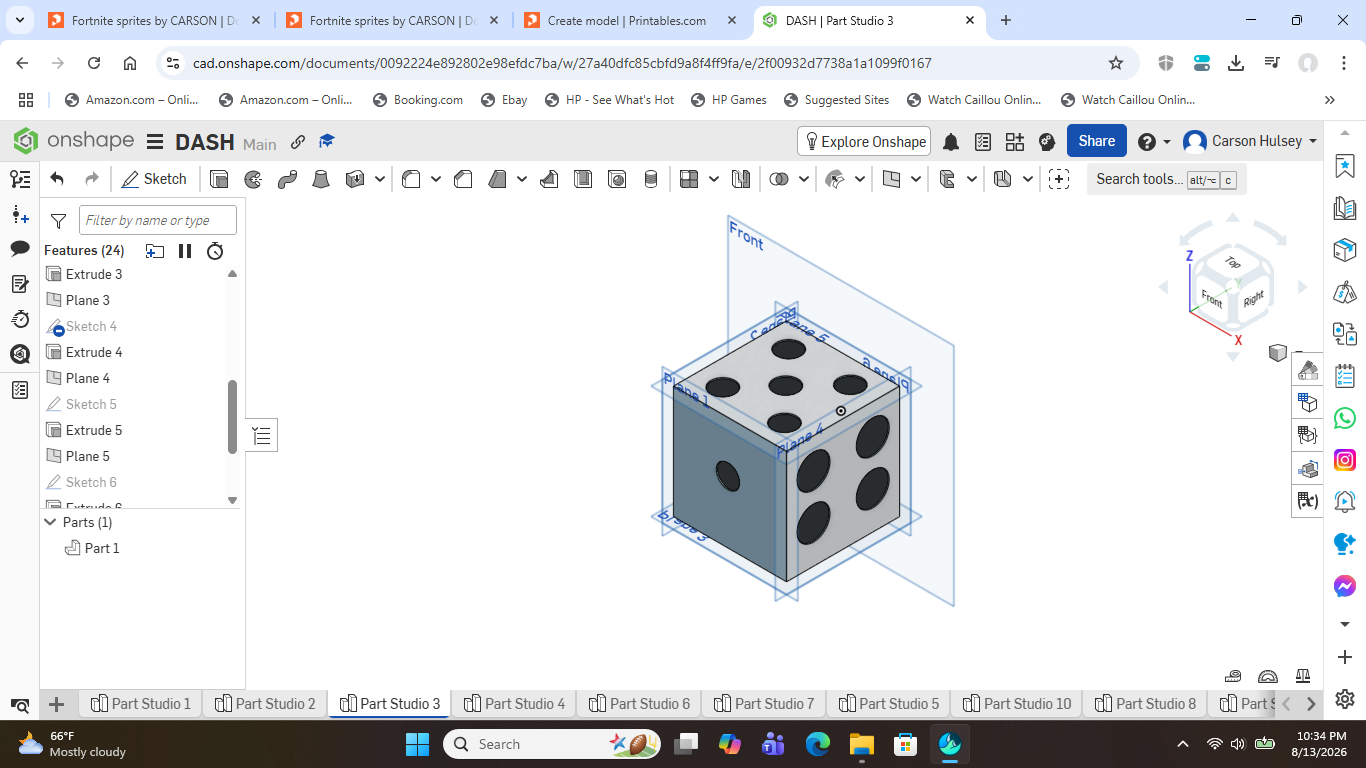This screenshot has width=1366, height=768.
Task: Collapse the Parts (1) list
Action: click(x=51, y=522)
